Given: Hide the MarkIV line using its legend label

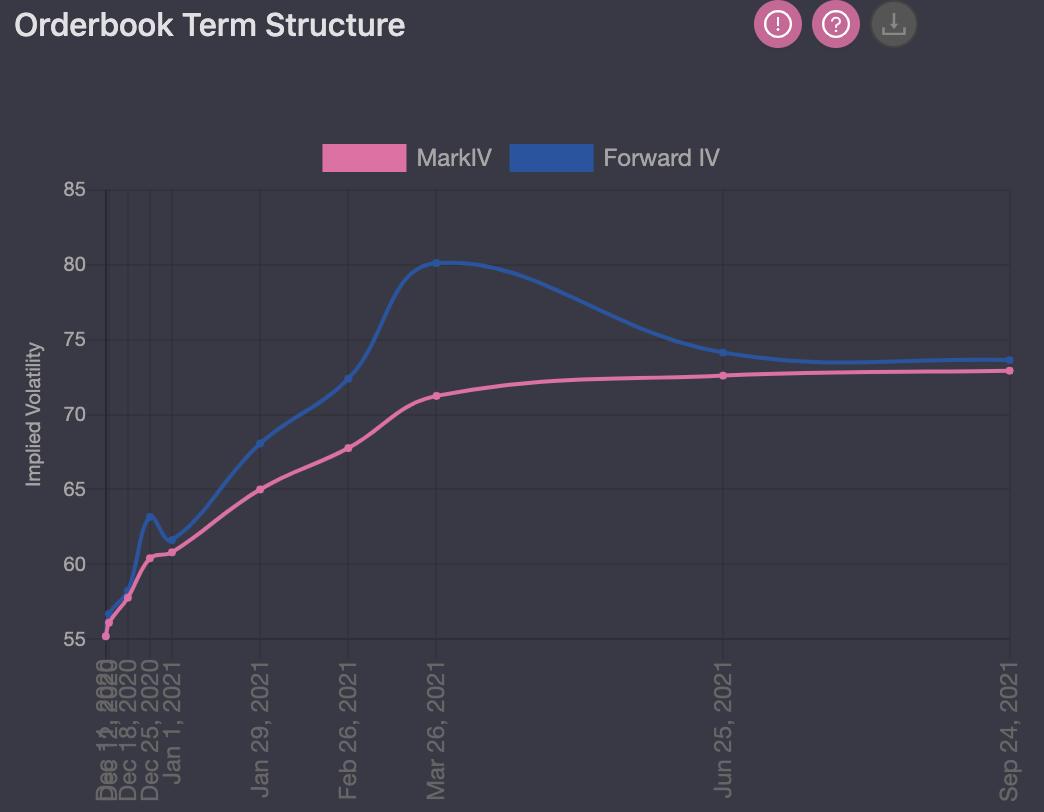Looking at the screenshot, I should [x=454, y=158].
